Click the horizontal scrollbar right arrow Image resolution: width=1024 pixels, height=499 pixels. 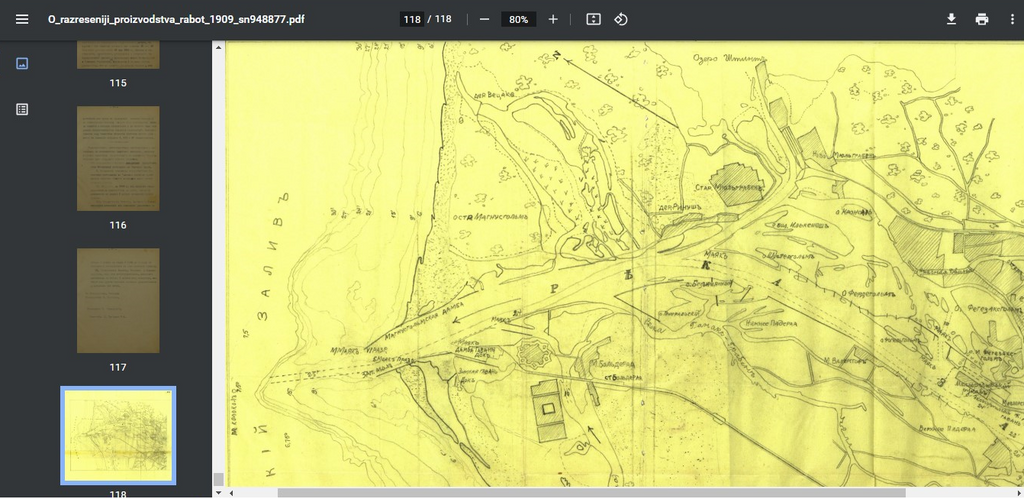coord(1018,493)
